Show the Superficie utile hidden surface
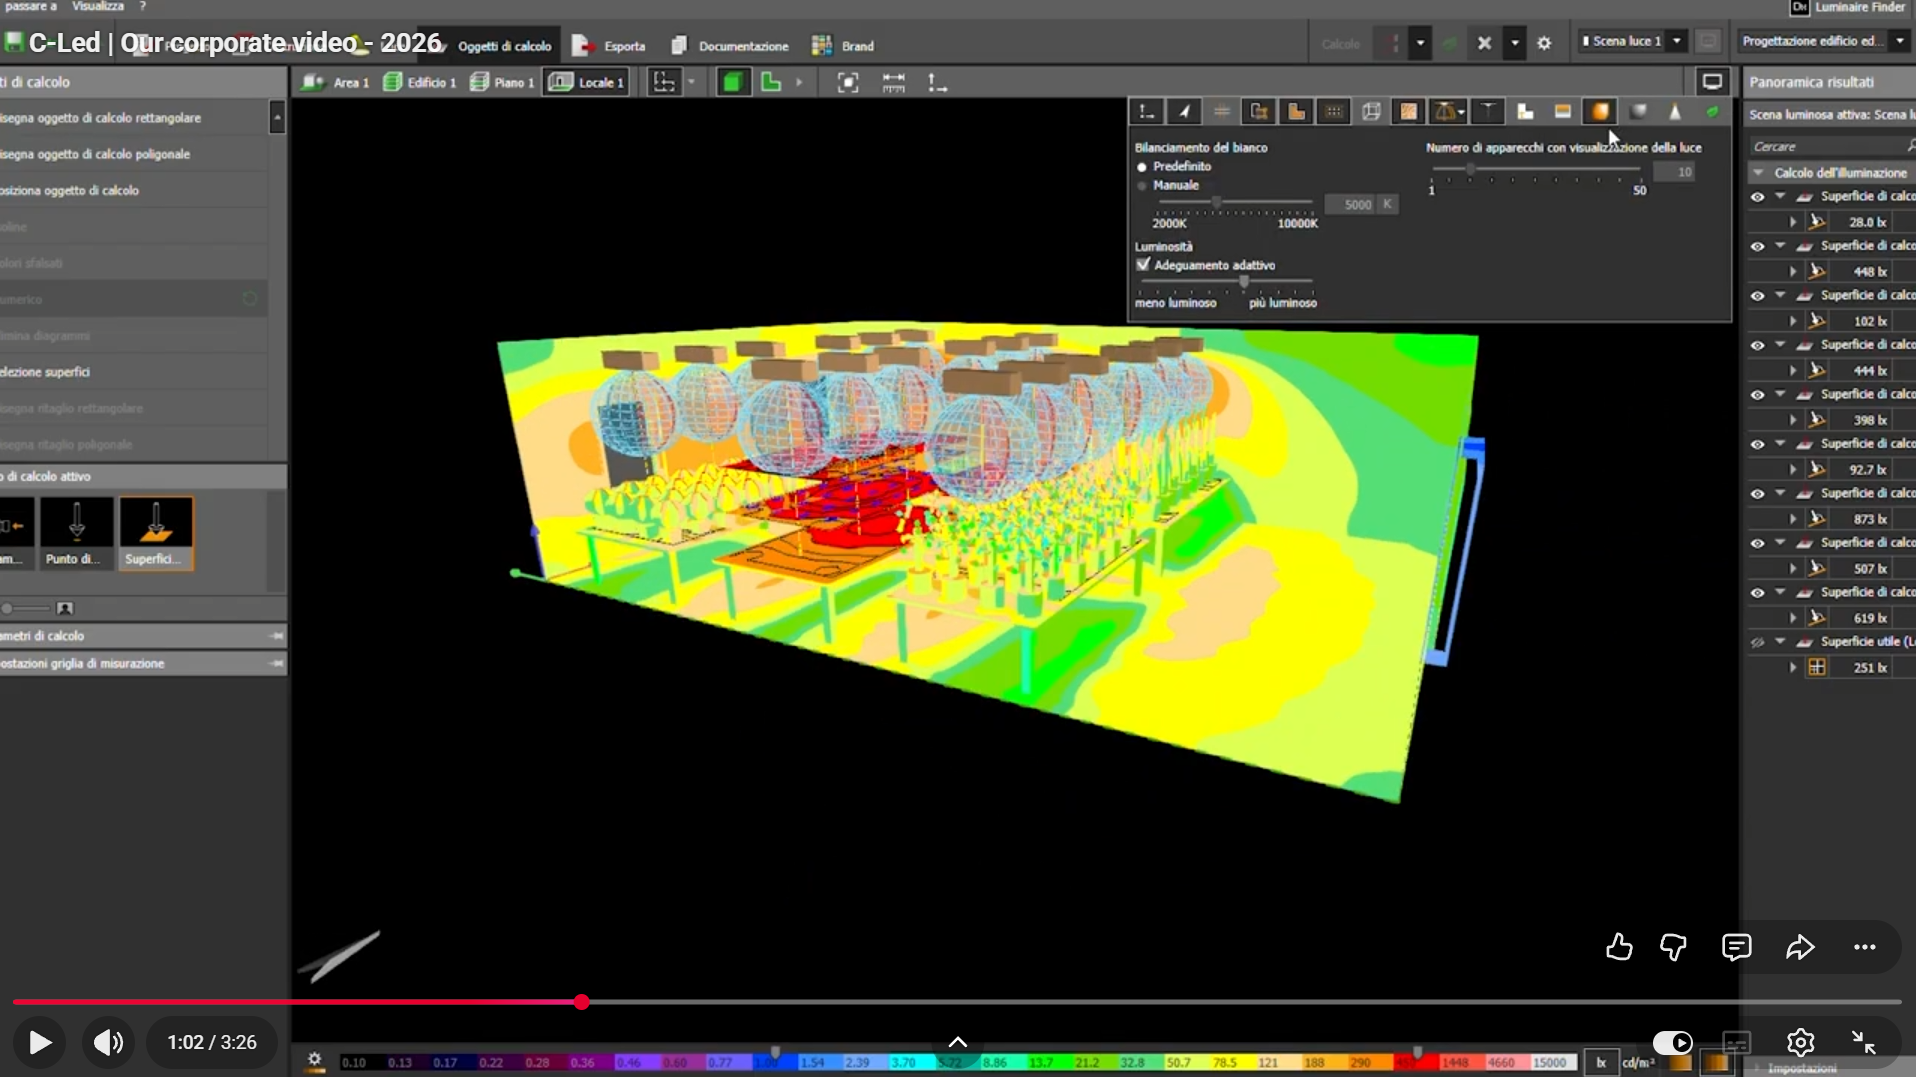This screenshot has height=1077, width=1916. click(x=1757, y=642)
